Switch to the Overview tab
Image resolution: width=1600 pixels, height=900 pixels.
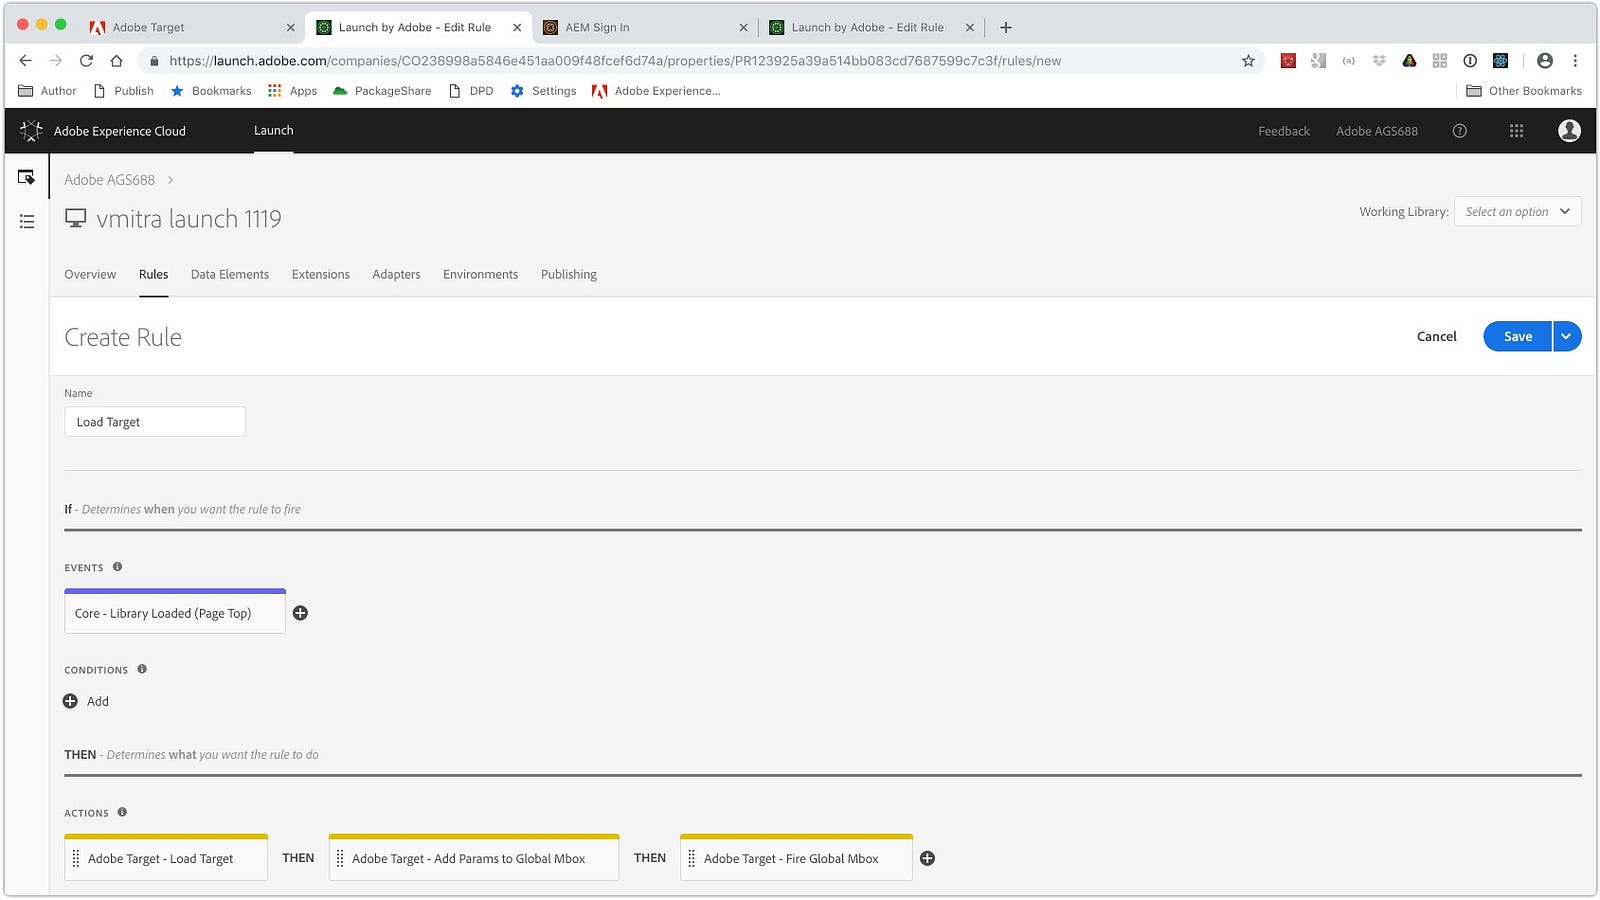[x=90, y=274]
